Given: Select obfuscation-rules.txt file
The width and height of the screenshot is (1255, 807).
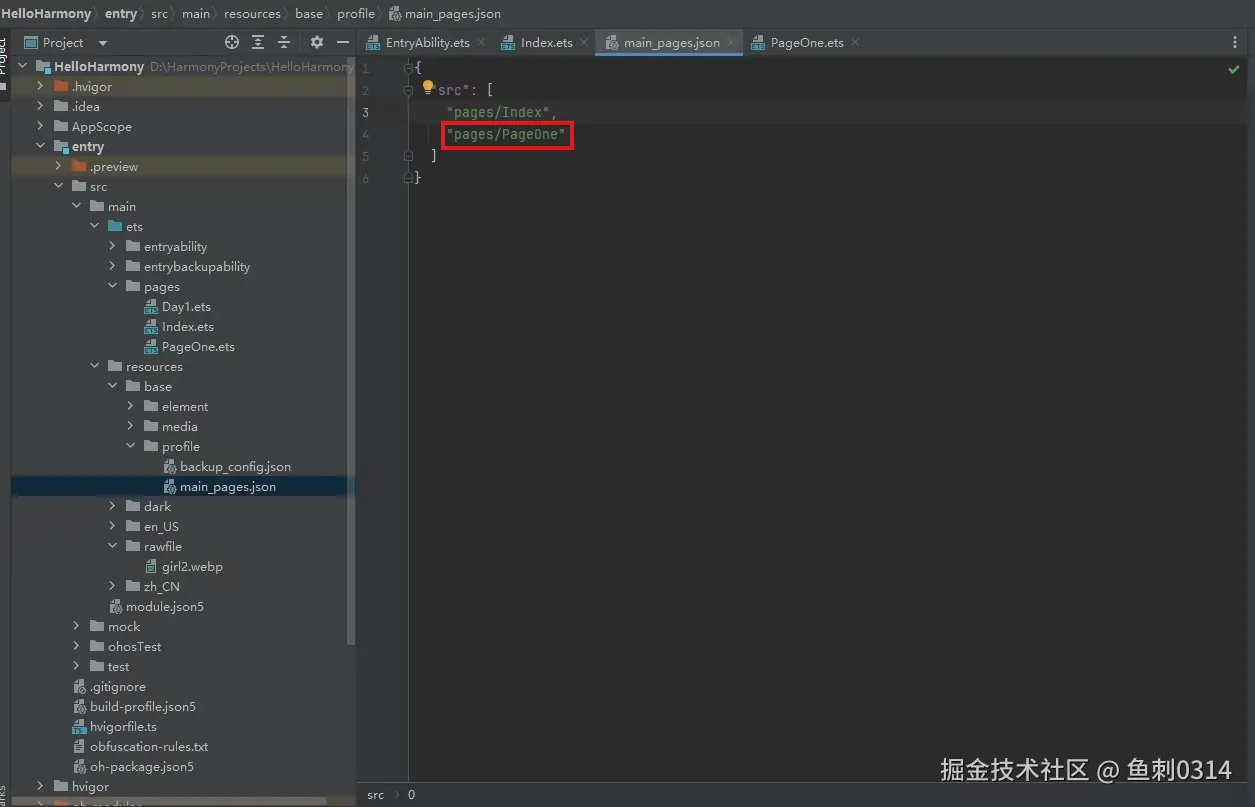Looking at the screenshot, I should pos(149,747).
